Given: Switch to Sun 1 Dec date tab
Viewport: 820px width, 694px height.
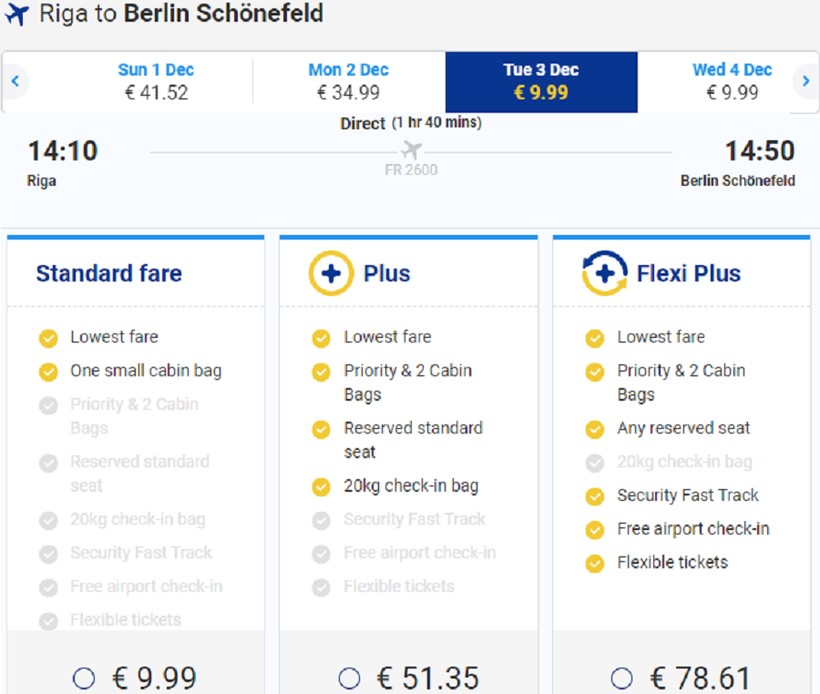Looking at the screenshot, I should coord(156,81).
